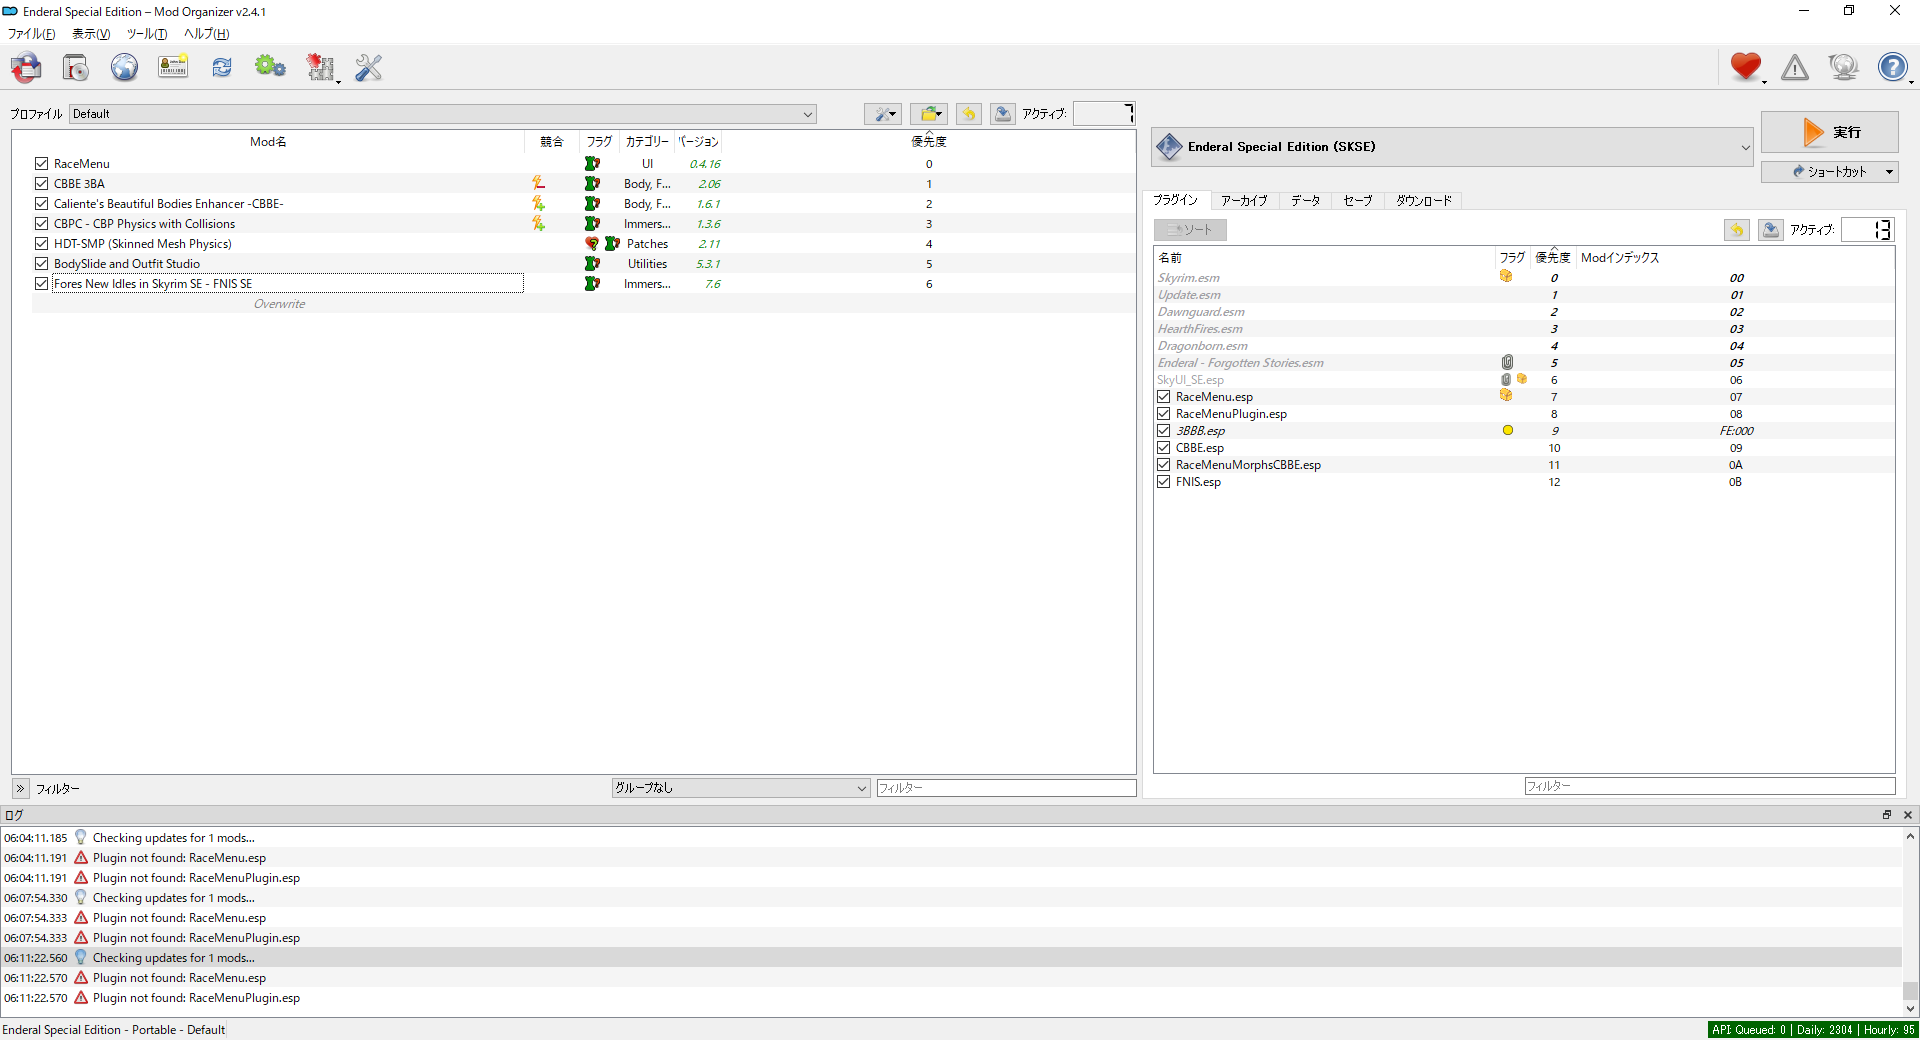The height and width of the screenshot is (1040, 1920).
Task: Open the profiles configuration icon
Action: coord(173,68)
